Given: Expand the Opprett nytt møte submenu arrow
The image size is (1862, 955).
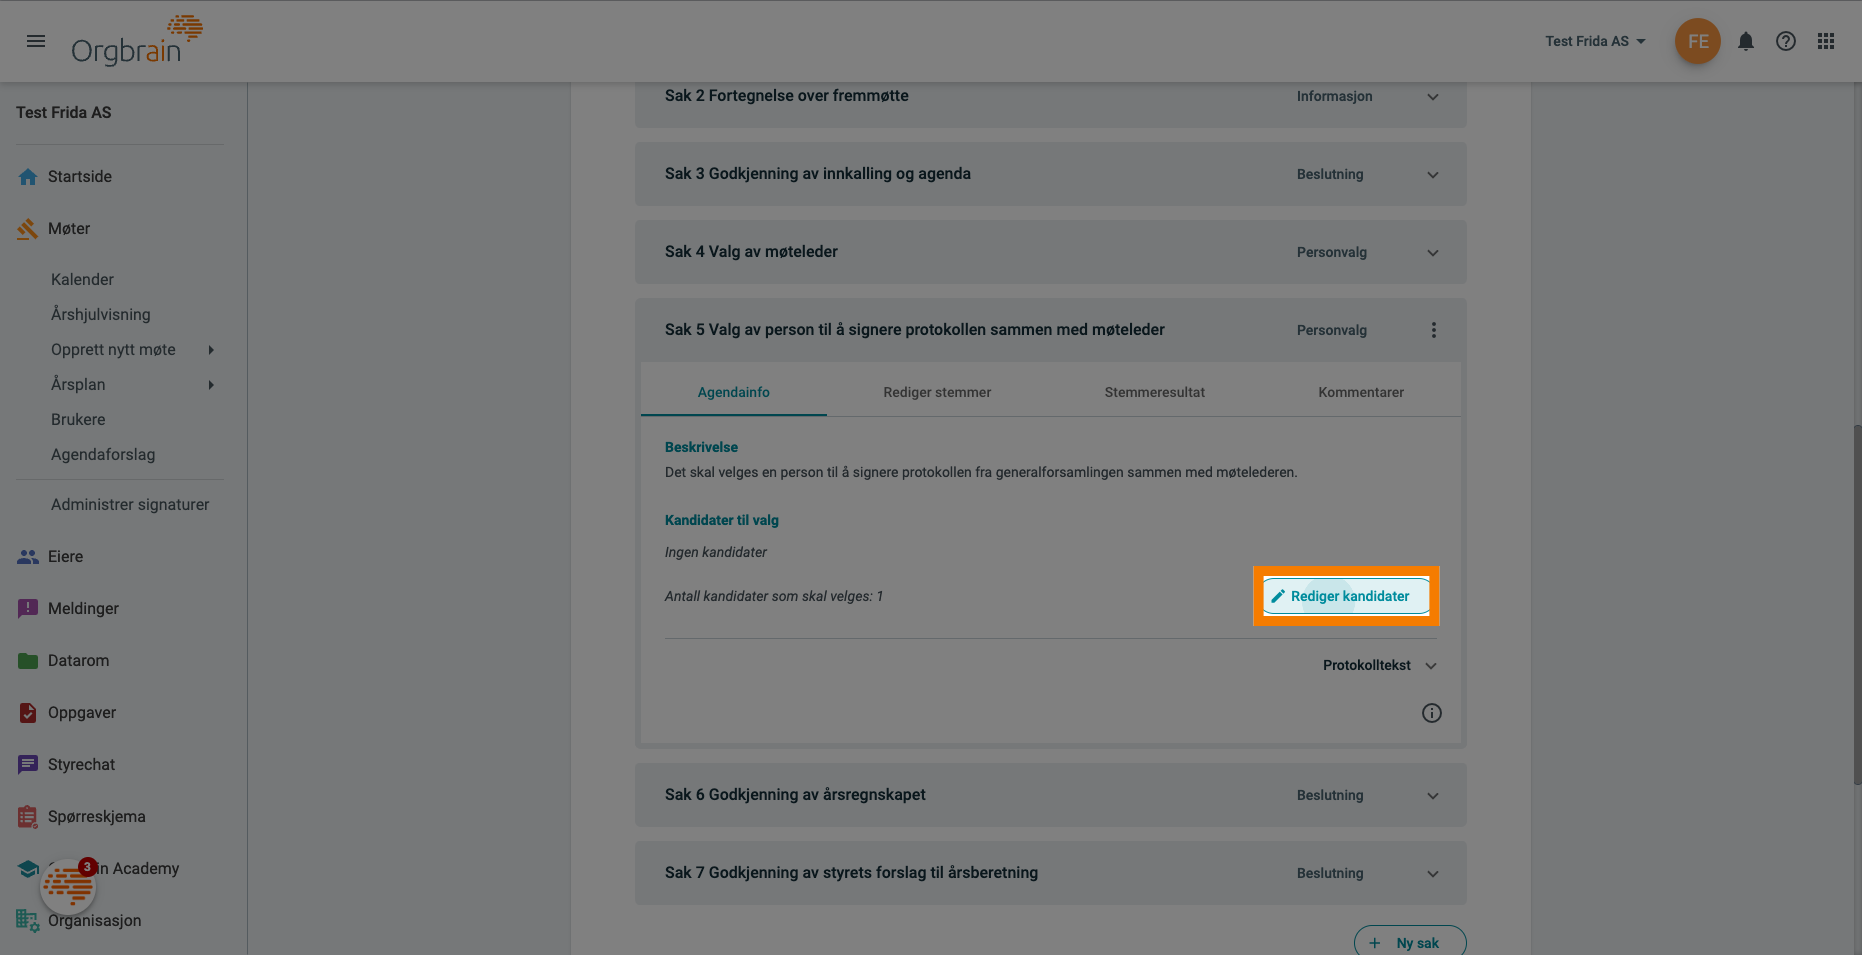Looking at the screenshot, I should click(211, 350).
